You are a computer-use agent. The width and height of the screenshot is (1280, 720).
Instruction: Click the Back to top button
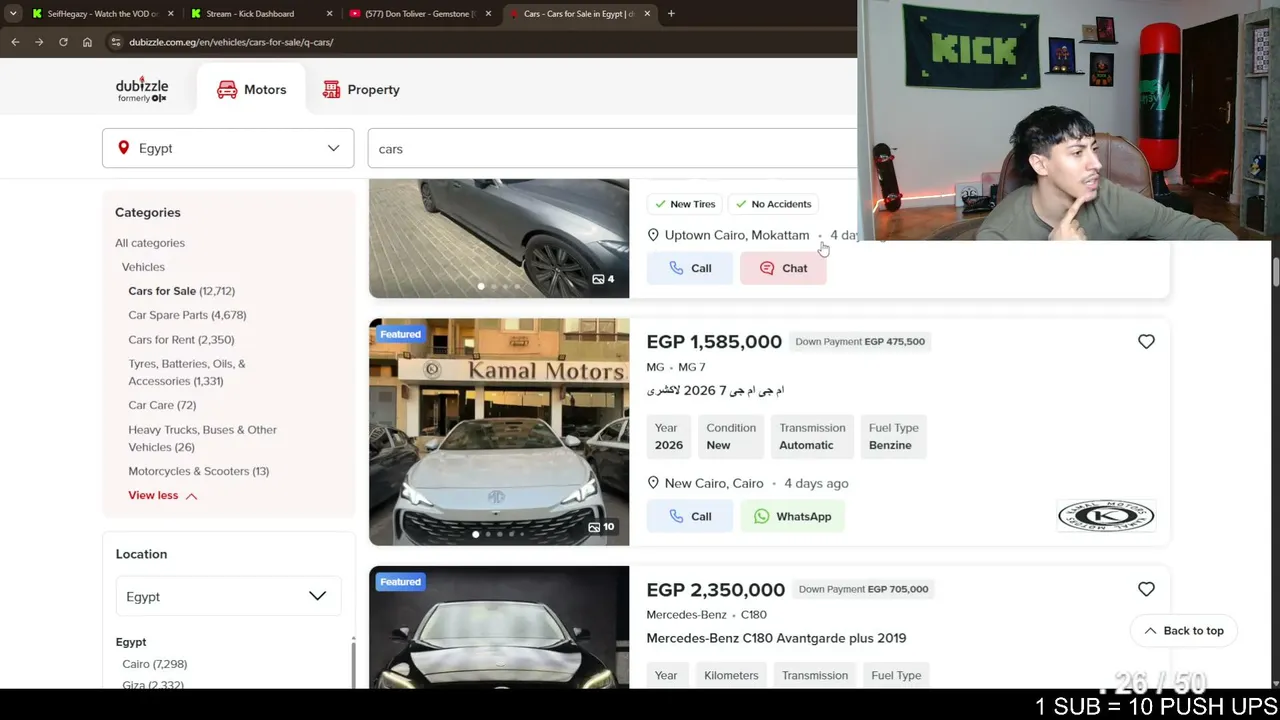coord(1184,631)
